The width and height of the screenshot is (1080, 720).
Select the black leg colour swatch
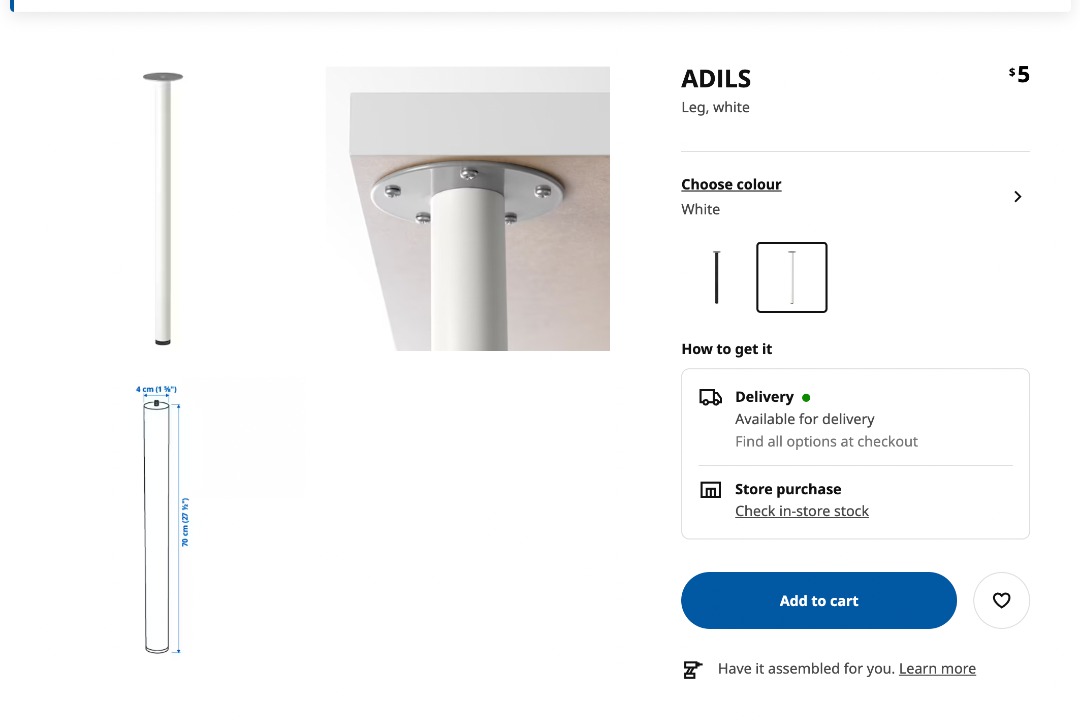(717, 277)
